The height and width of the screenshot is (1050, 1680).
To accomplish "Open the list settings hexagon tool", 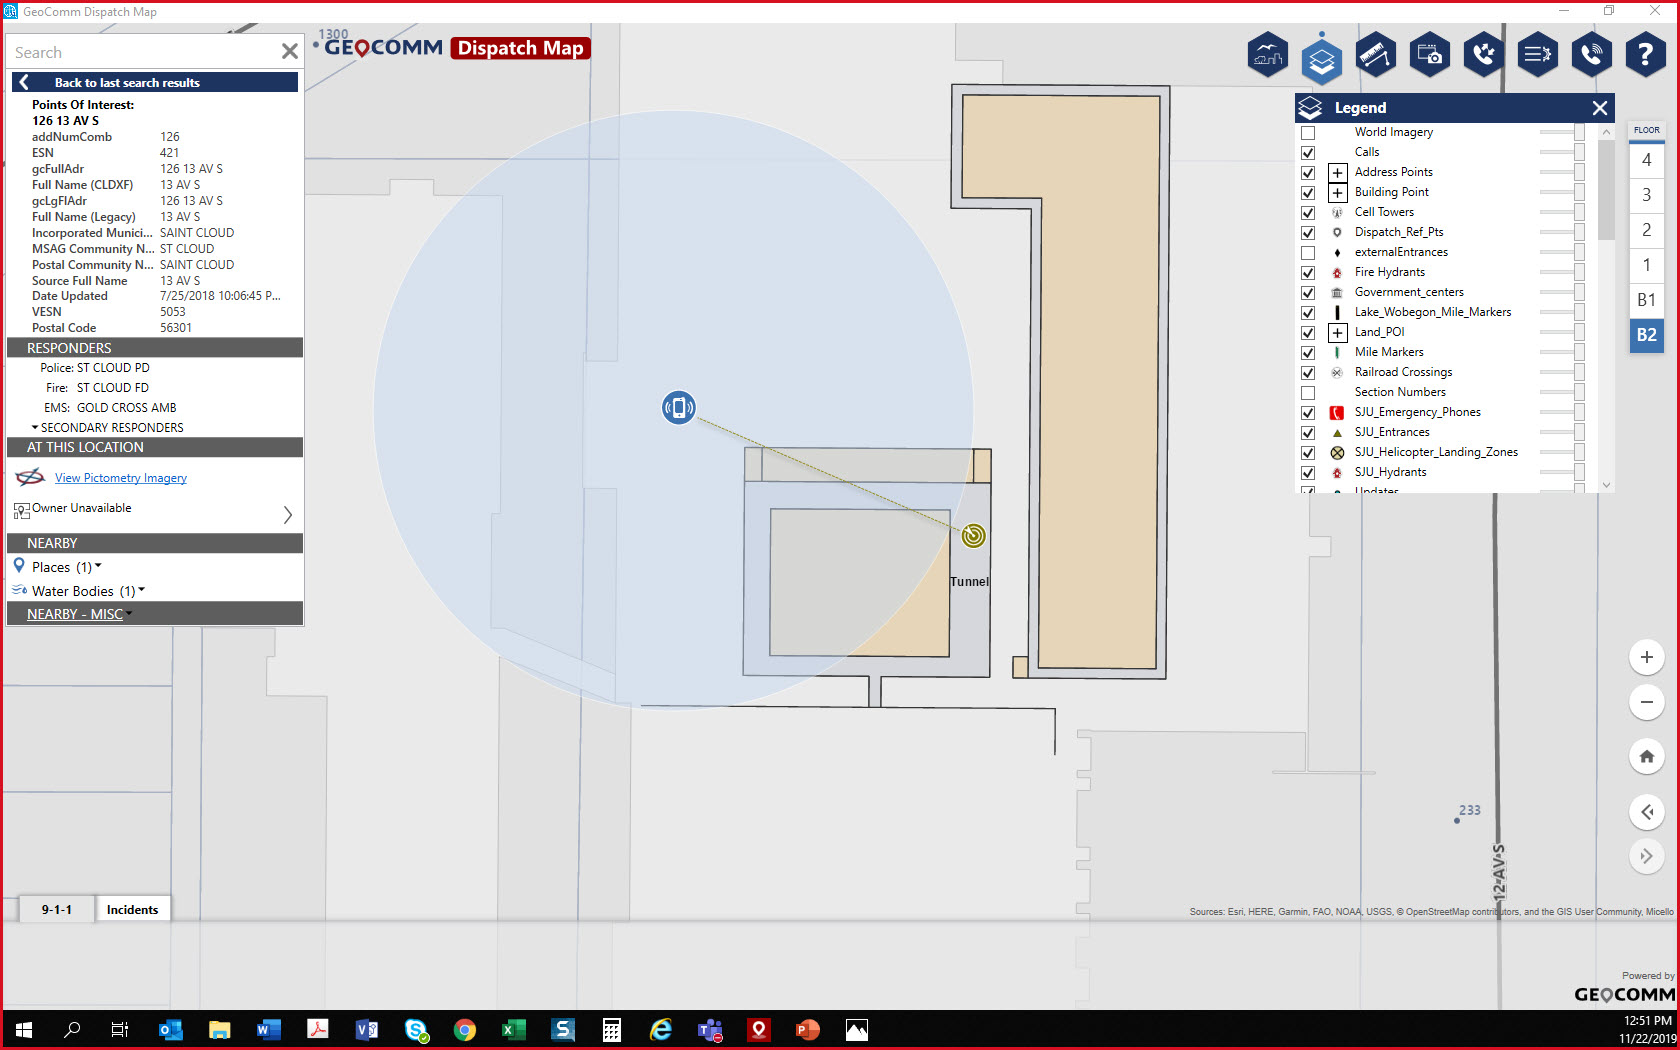I will tap(1537, 55).
